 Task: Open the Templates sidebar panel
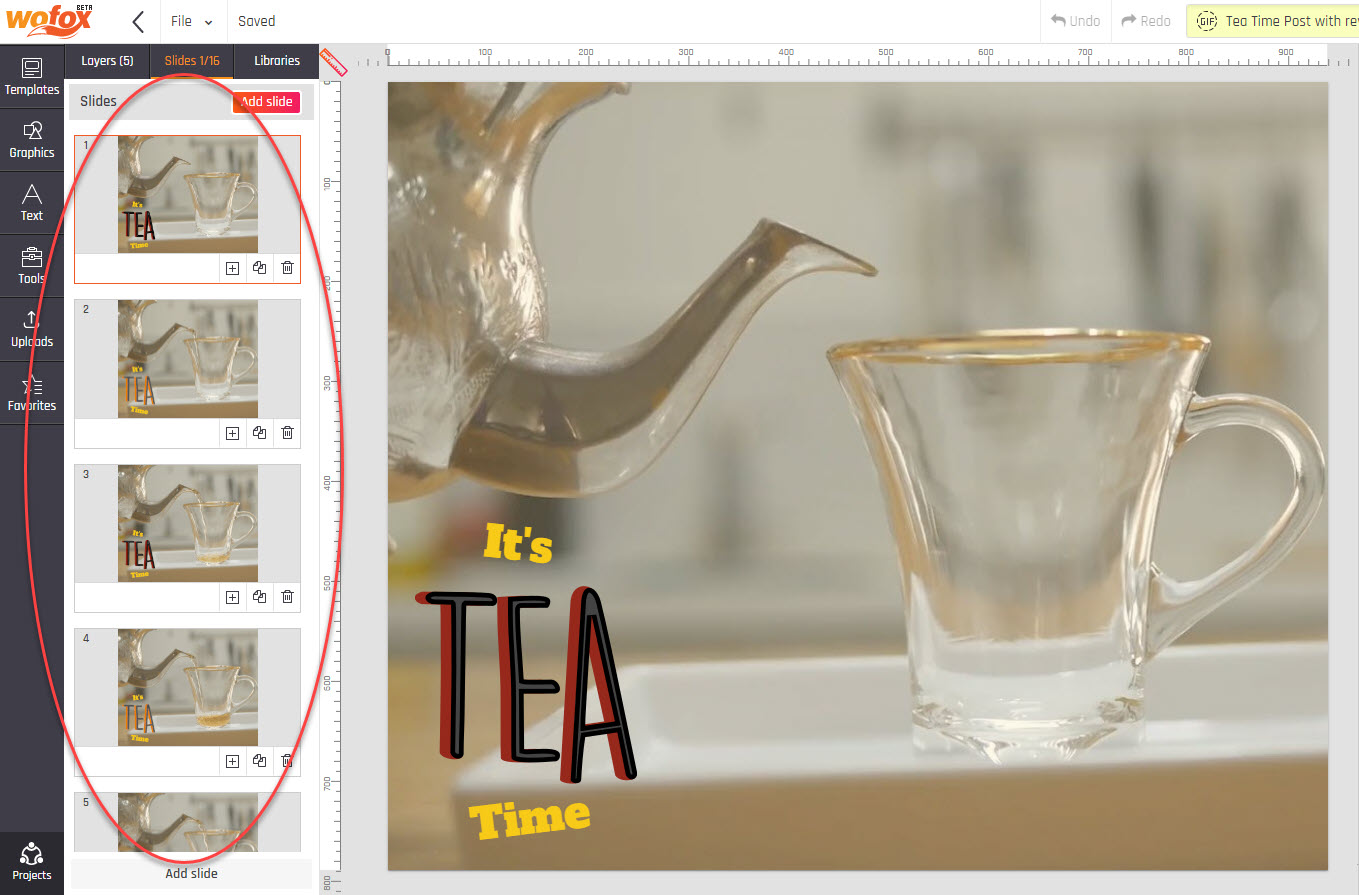(x=32, y=77)
